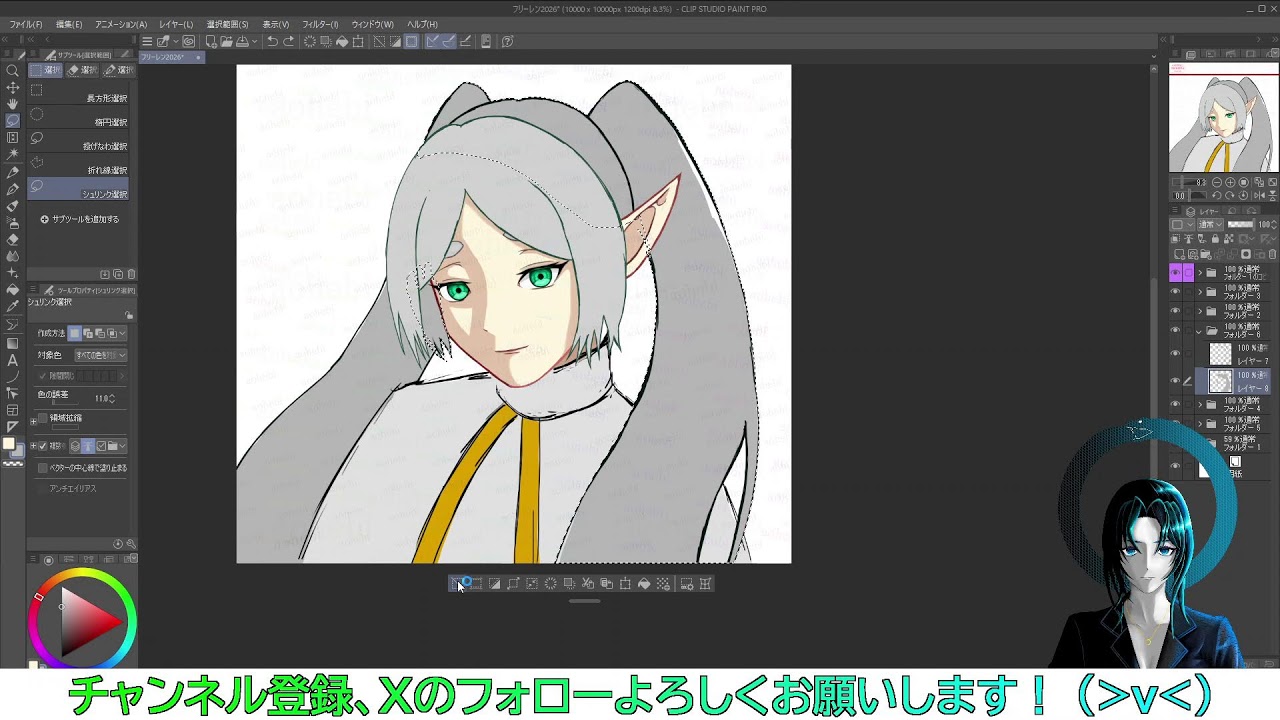Select the Eraser tool in toolbox
1280x720 pixels.
[x=12, y=240]
